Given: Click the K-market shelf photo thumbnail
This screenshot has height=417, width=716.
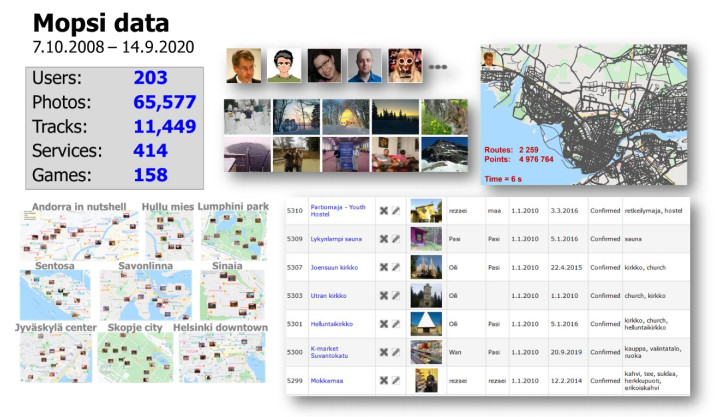Looking at the screenshot, I should pyautogui.click(x=425, y=352).
